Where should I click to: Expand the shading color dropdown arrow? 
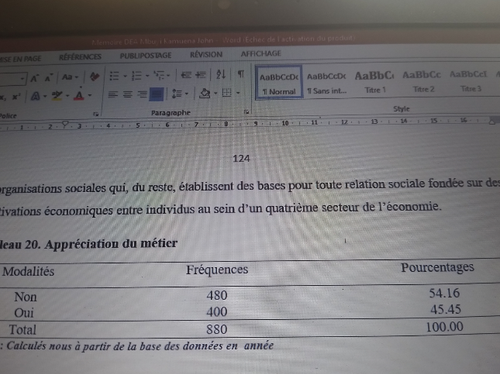215,93
